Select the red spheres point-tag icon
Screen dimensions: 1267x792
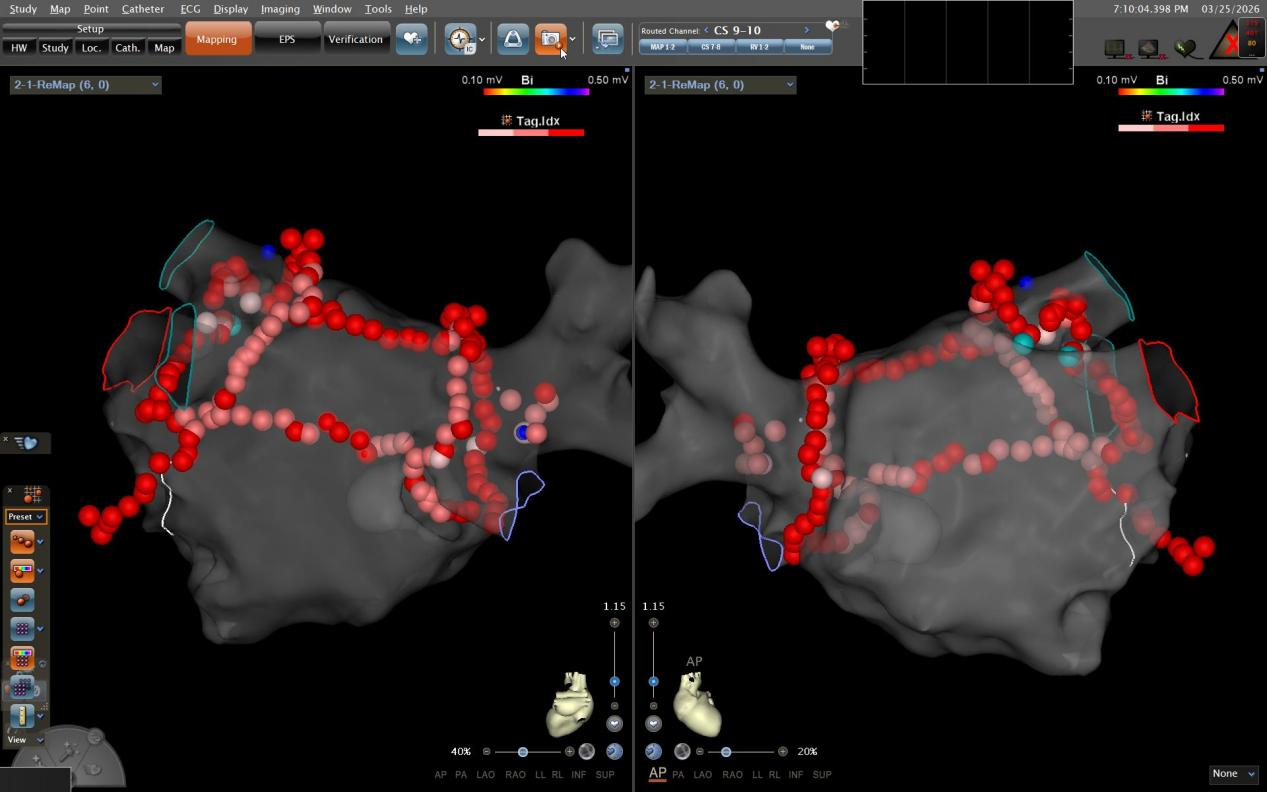22,541
